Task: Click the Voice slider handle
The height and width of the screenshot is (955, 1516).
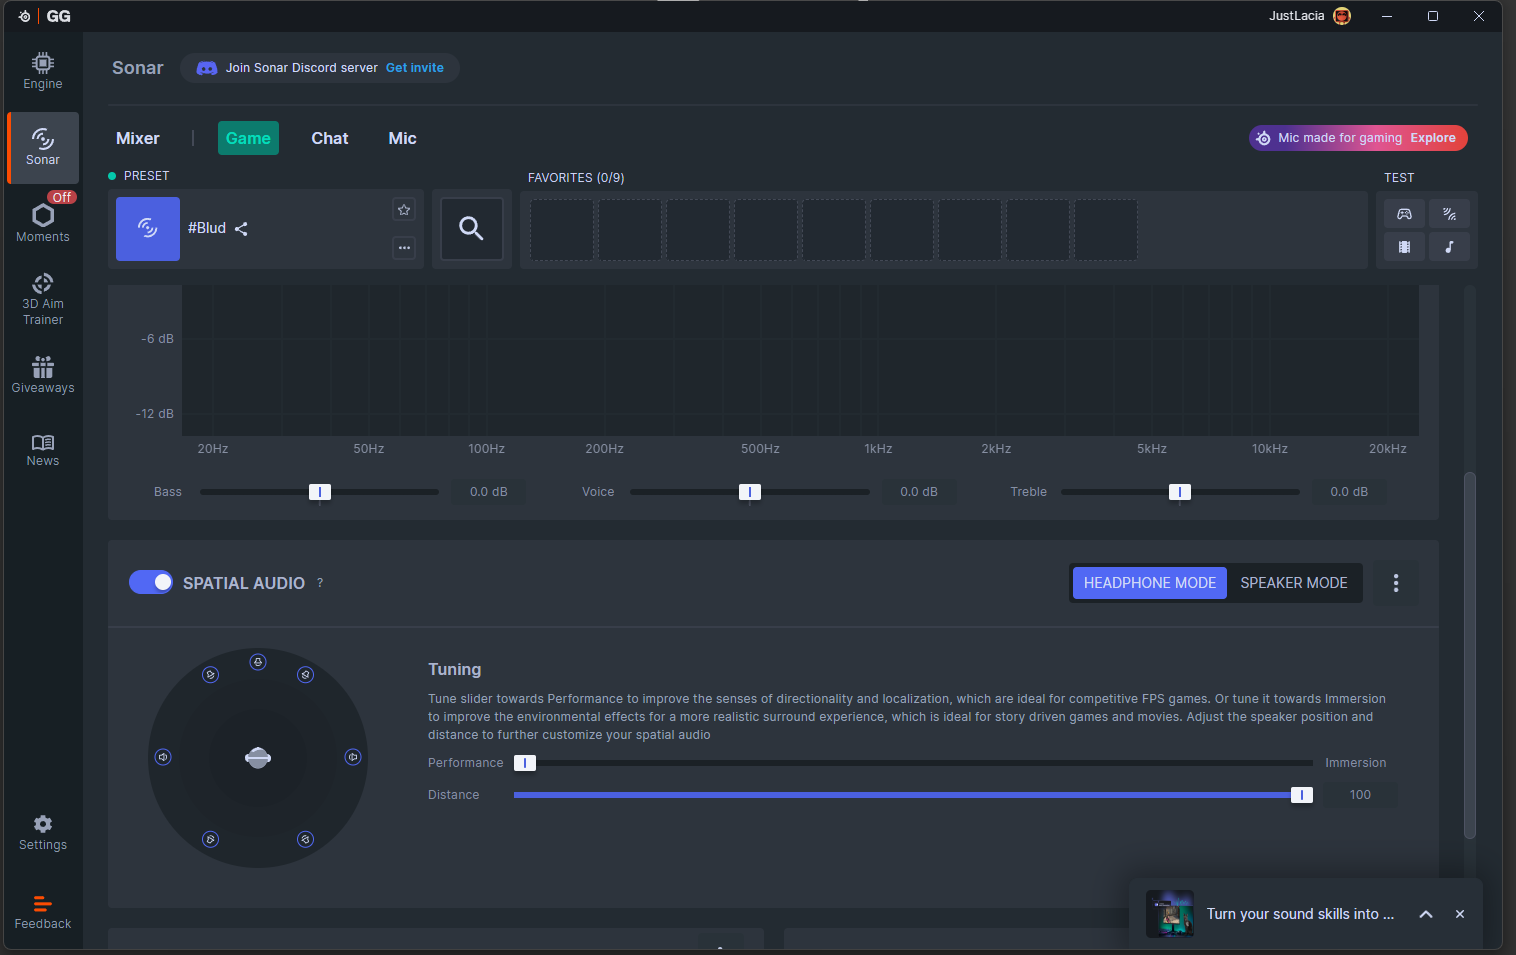Action: click(x=750, y=492)
